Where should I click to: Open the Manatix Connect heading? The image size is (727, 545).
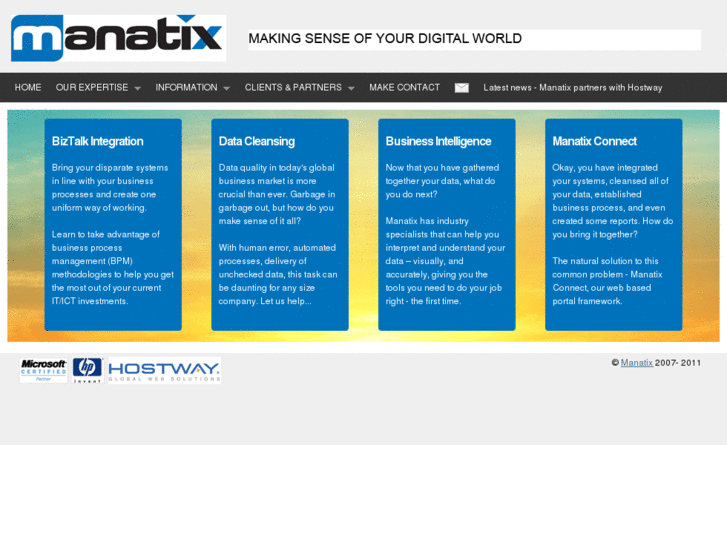tap(594, 141)
